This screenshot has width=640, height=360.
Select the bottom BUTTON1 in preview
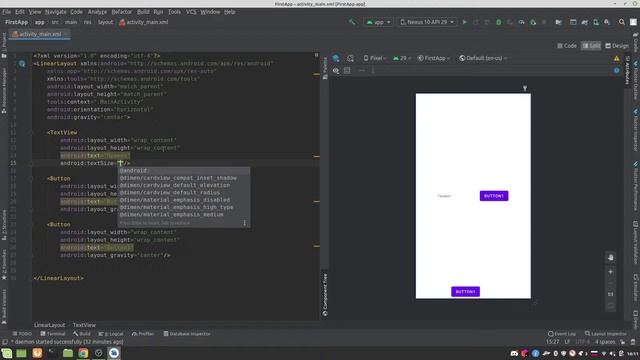(465, 291)
